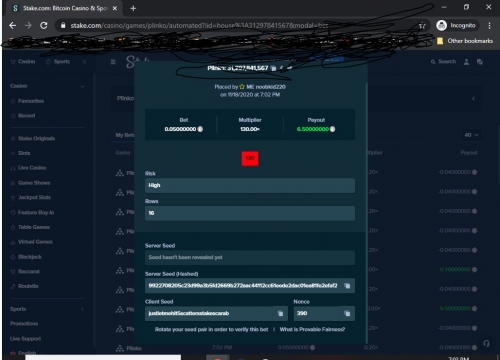Viewport: 500px width, 360px height.
Task: Toggle hamburger sidebar menu icon
Action: pos(113,62)
